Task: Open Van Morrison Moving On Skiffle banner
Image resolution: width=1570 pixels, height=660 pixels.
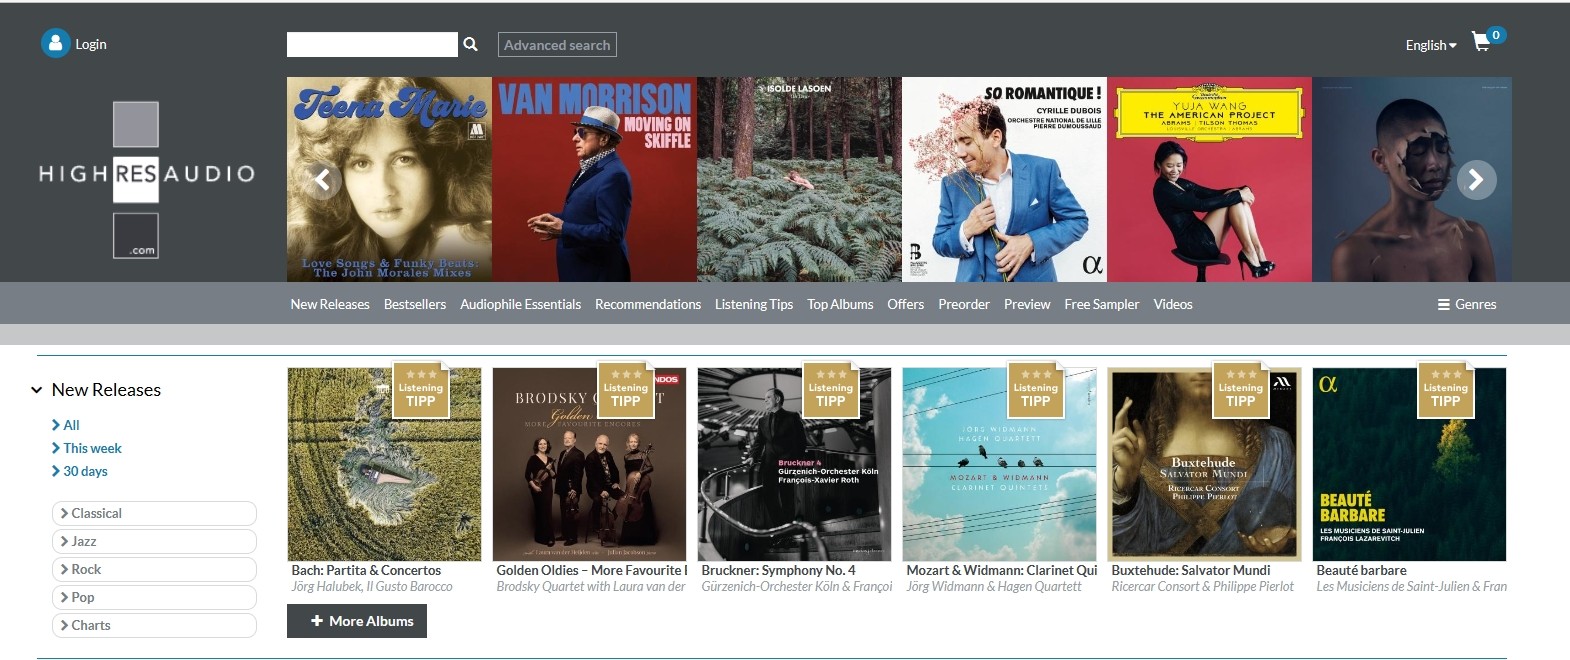Action: 594,180
